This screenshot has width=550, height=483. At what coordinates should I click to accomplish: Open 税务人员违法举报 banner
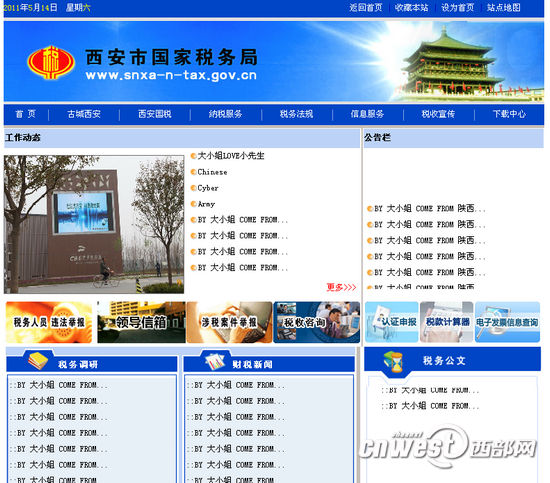49,322
